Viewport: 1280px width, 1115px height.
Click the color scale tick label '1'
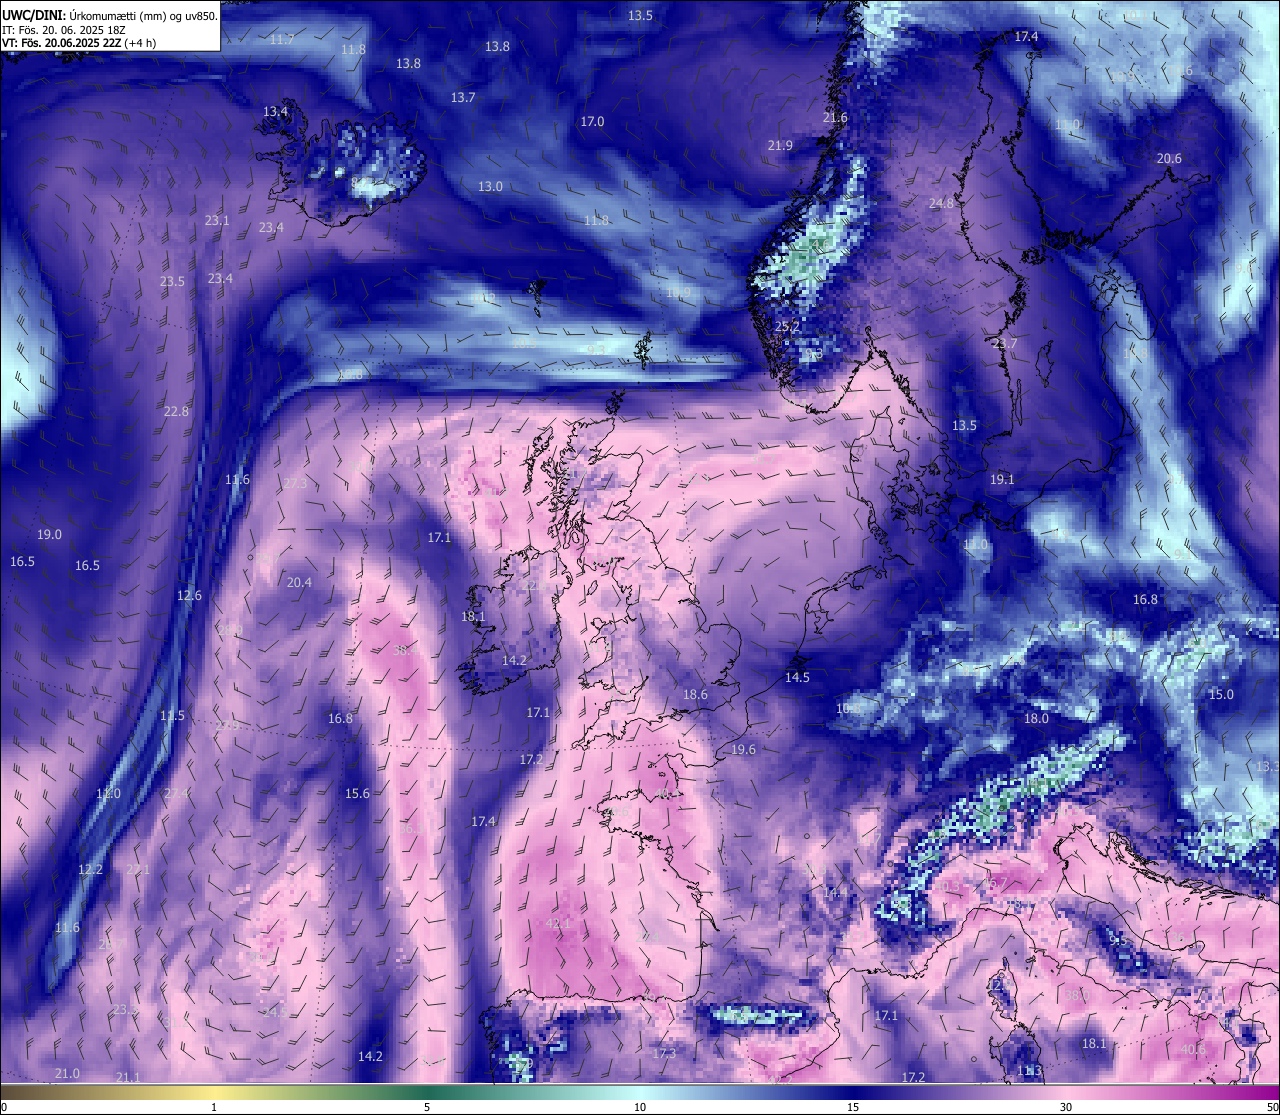214,1107
